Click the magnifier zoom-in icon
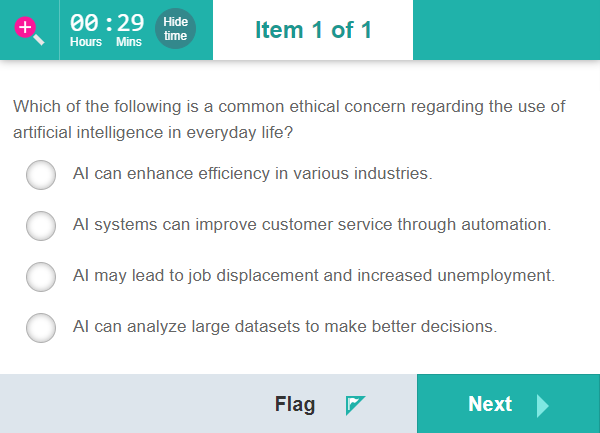 click(x=29, y=30)
